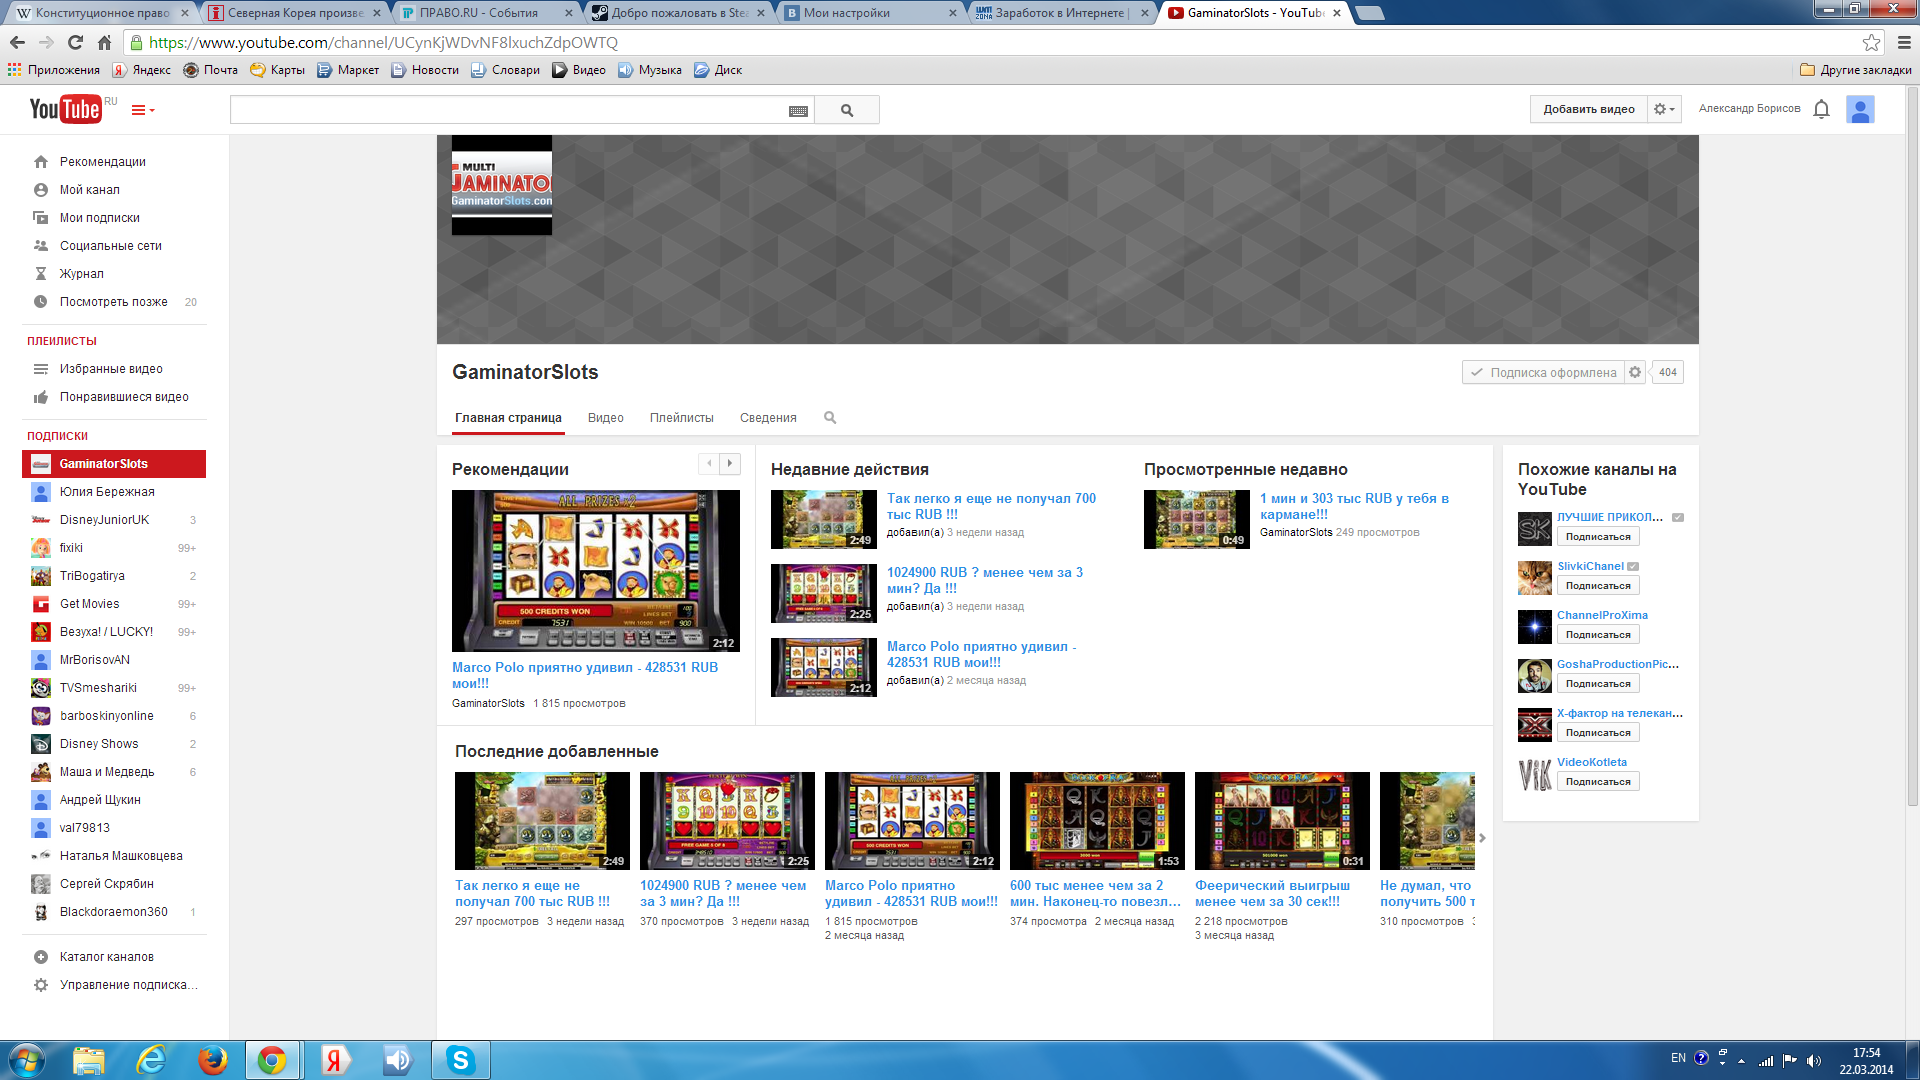This screenshot has width=1920, height=1080.
Task: Open Skype from taskbar
Action: 461,1060
